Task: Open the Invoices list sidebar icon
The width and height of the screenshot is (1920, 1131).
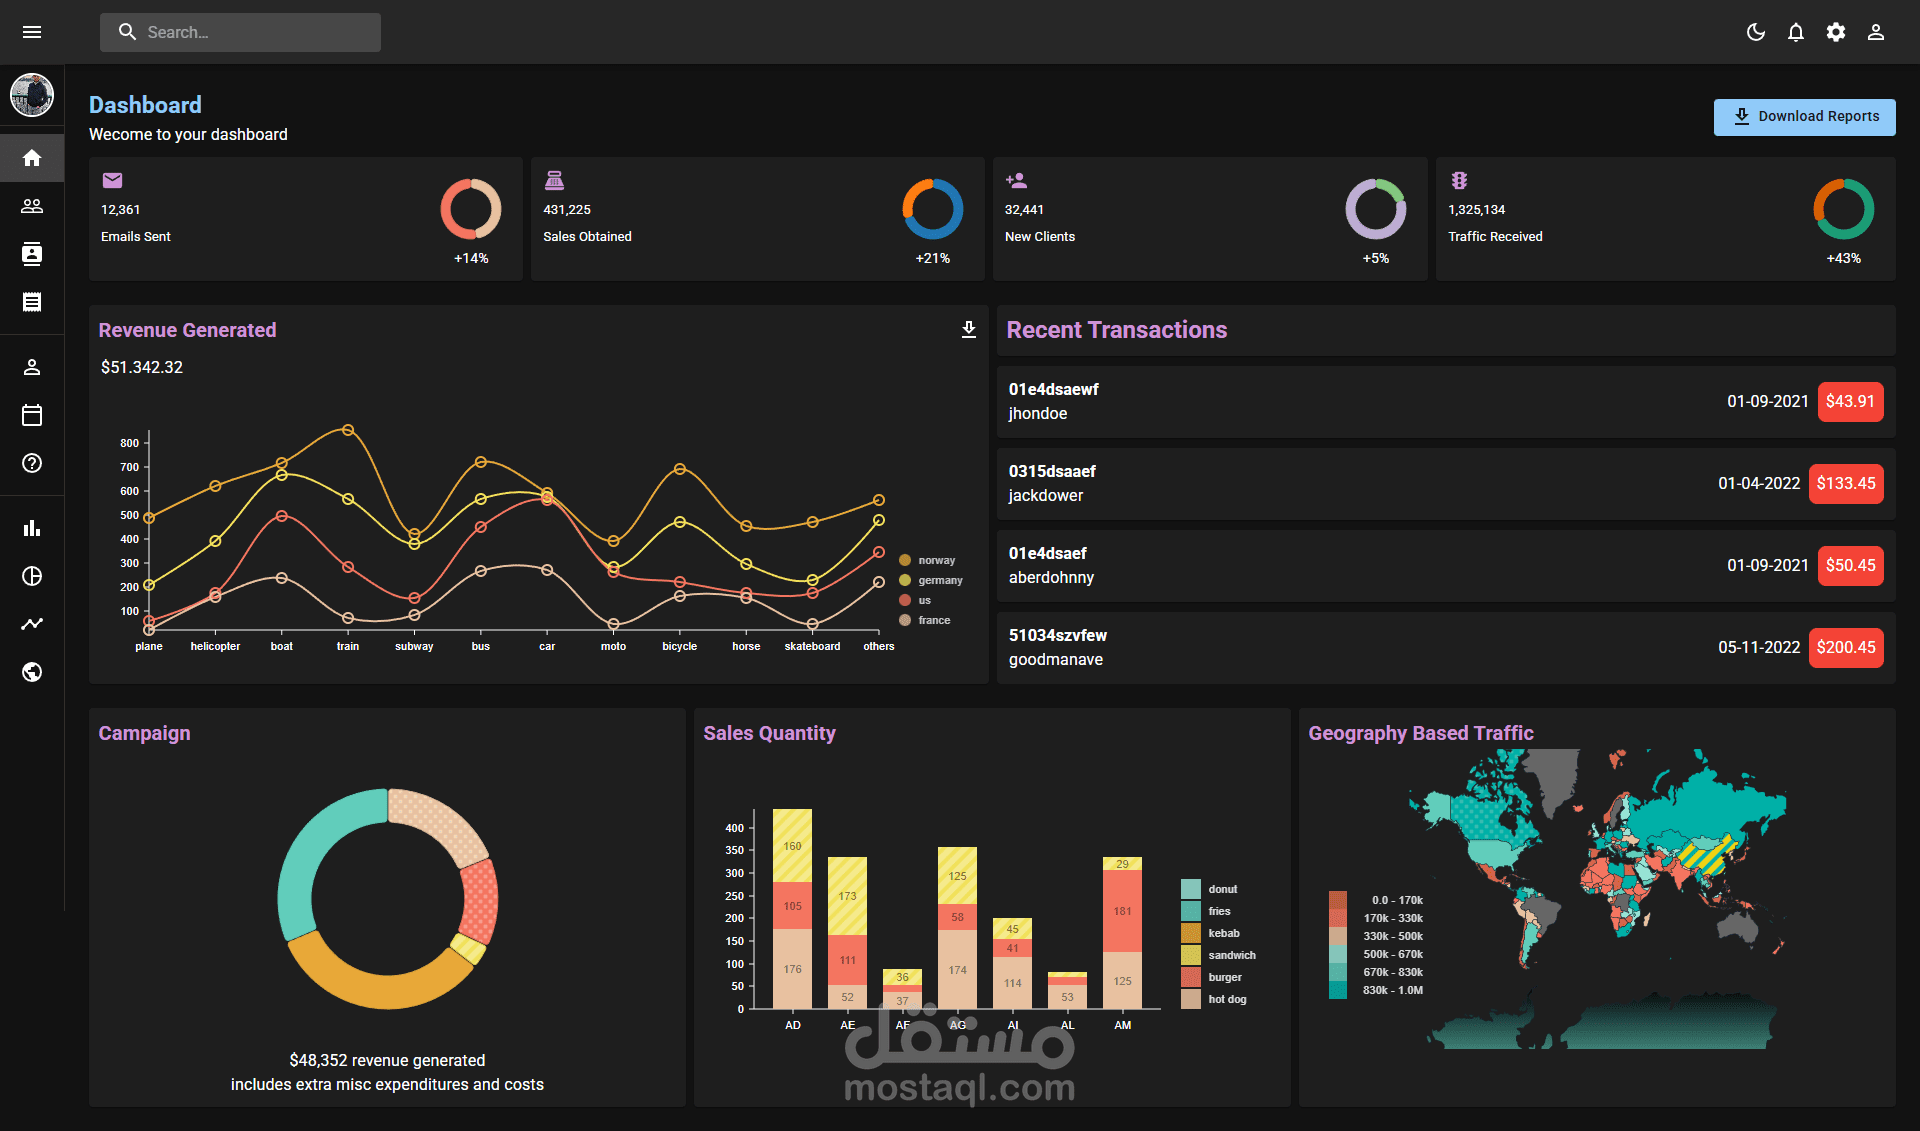Action: click(x=32, y=302)
